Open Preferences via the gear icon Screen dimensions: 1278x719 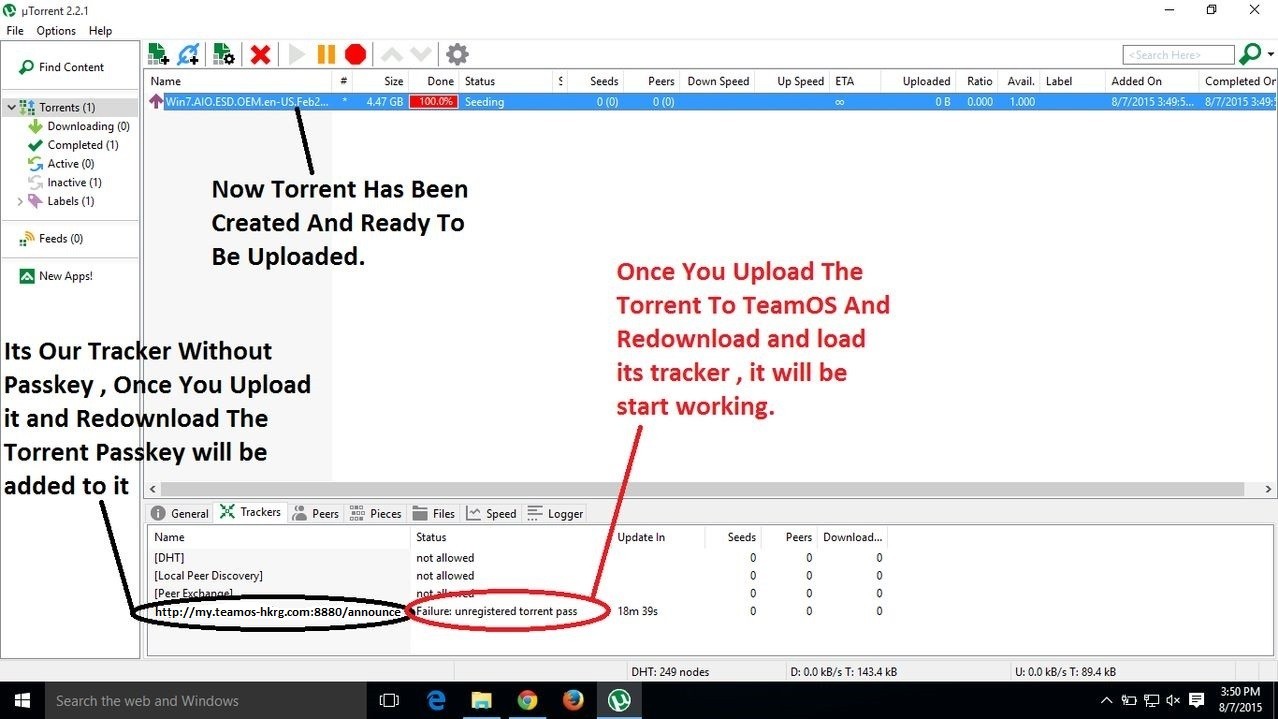point(457,54)
